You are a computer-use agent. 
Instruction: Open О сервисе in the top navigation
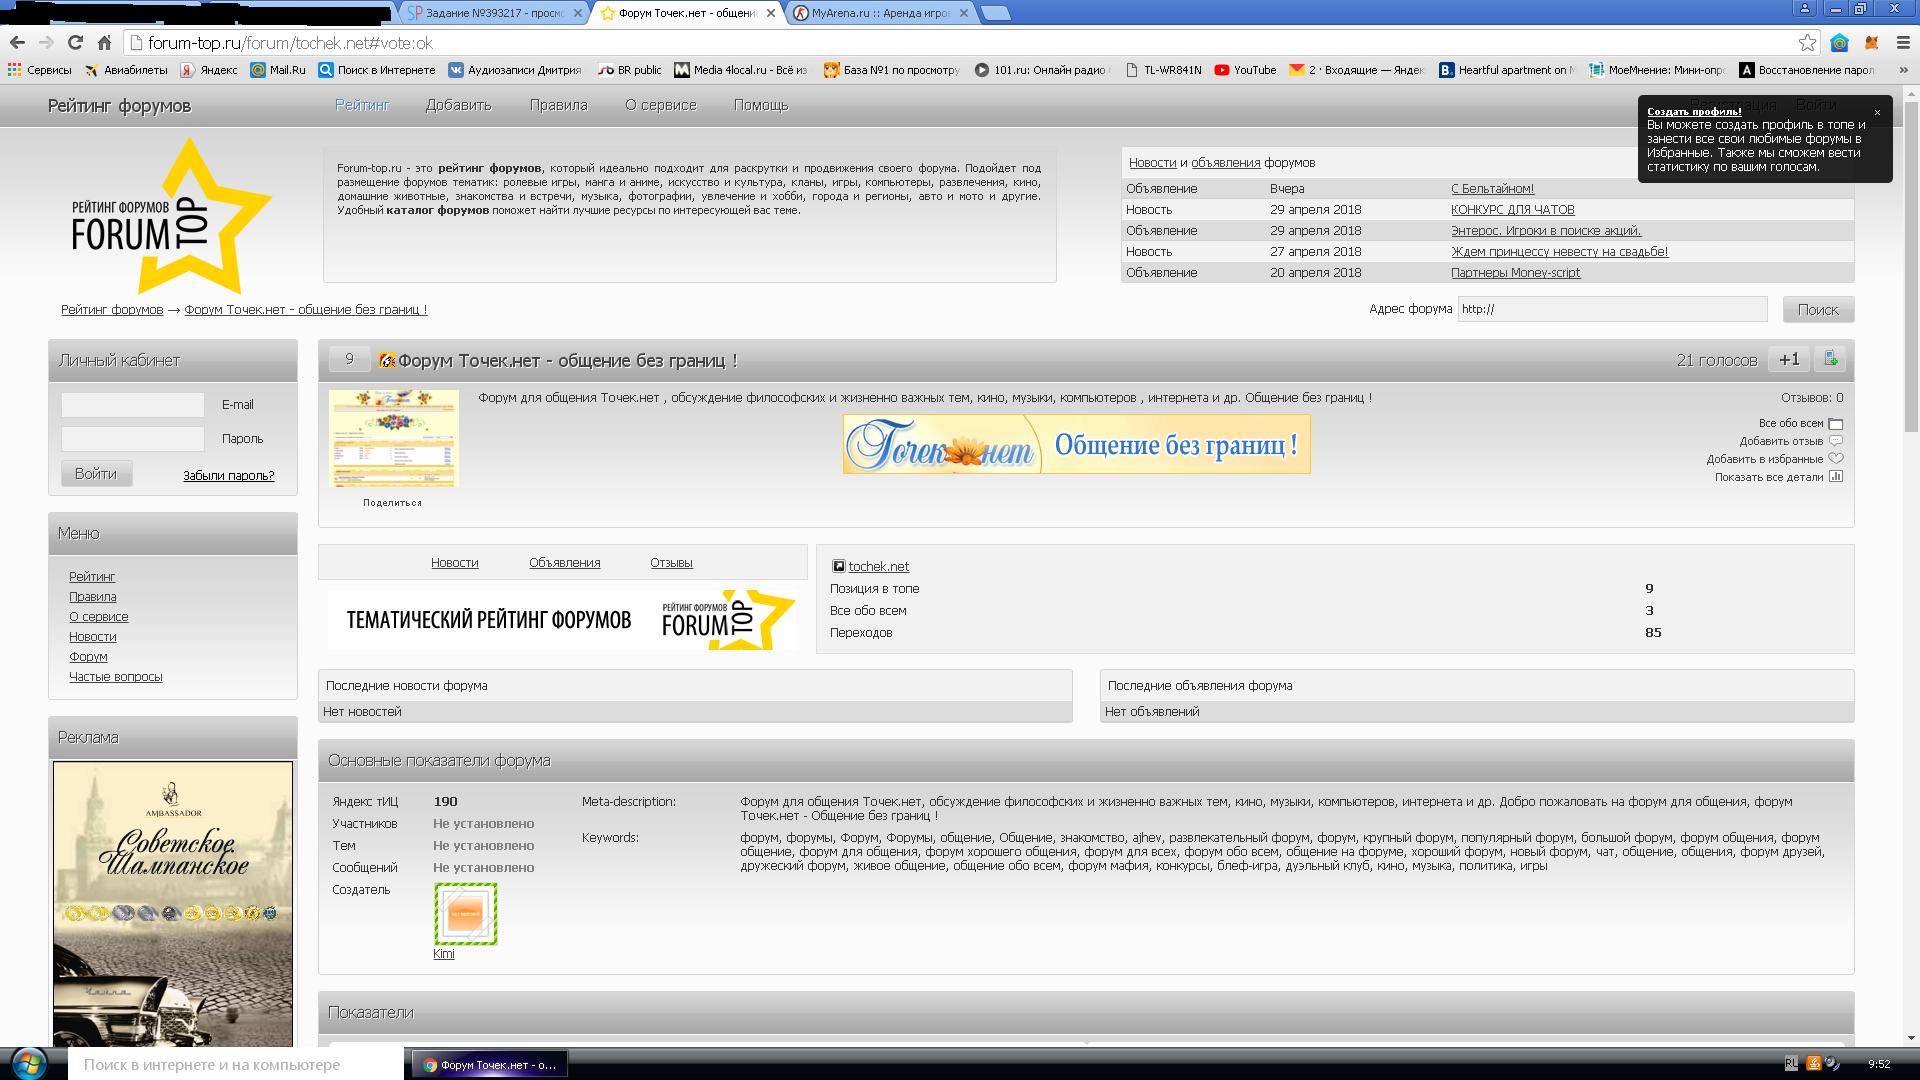coord(661,105)
